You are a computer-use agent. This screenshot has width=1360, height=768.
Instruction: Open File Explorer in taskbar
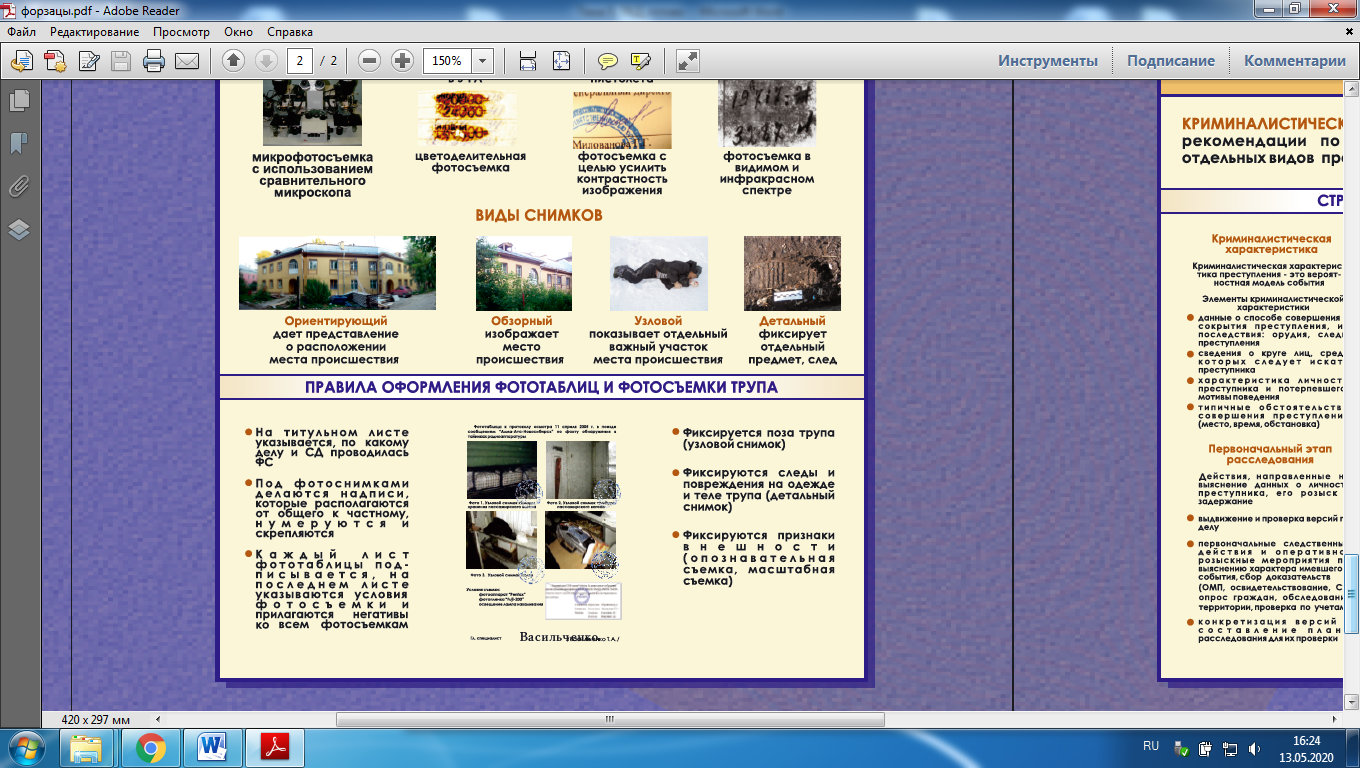tap(86, 747)
